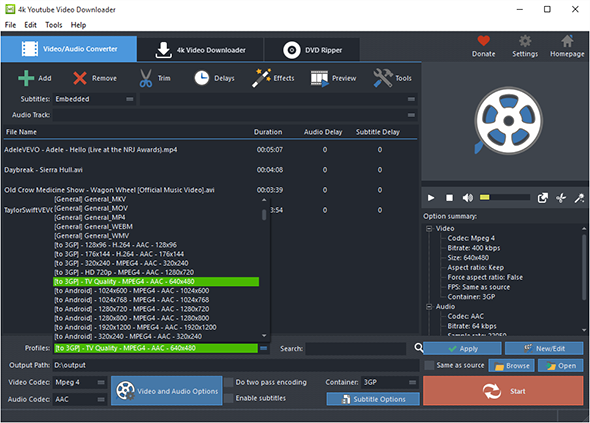Open the Video Codec Mpeg 4 dropdown
590x423 pixels.
point(80,382)
